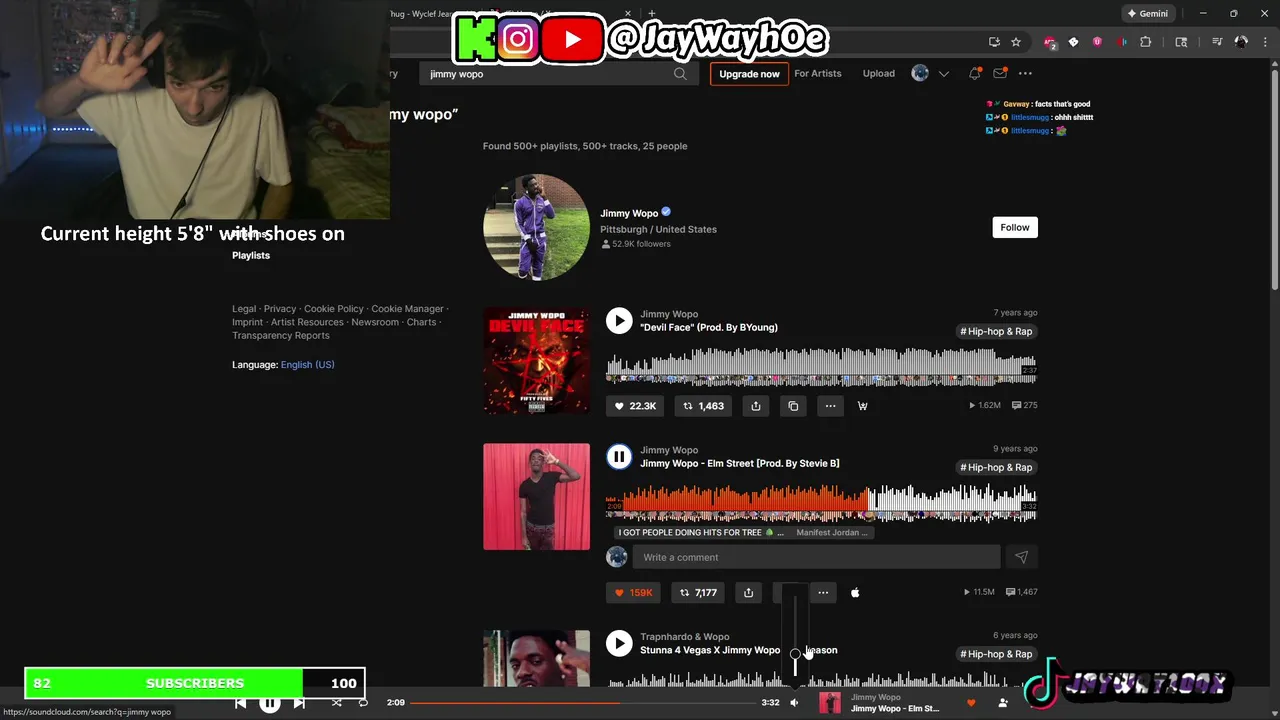The height and width of the screenshot is (720, 1280).
Task: Open For Artists in header
Action: pyautogui.click(x=818, y=73)
